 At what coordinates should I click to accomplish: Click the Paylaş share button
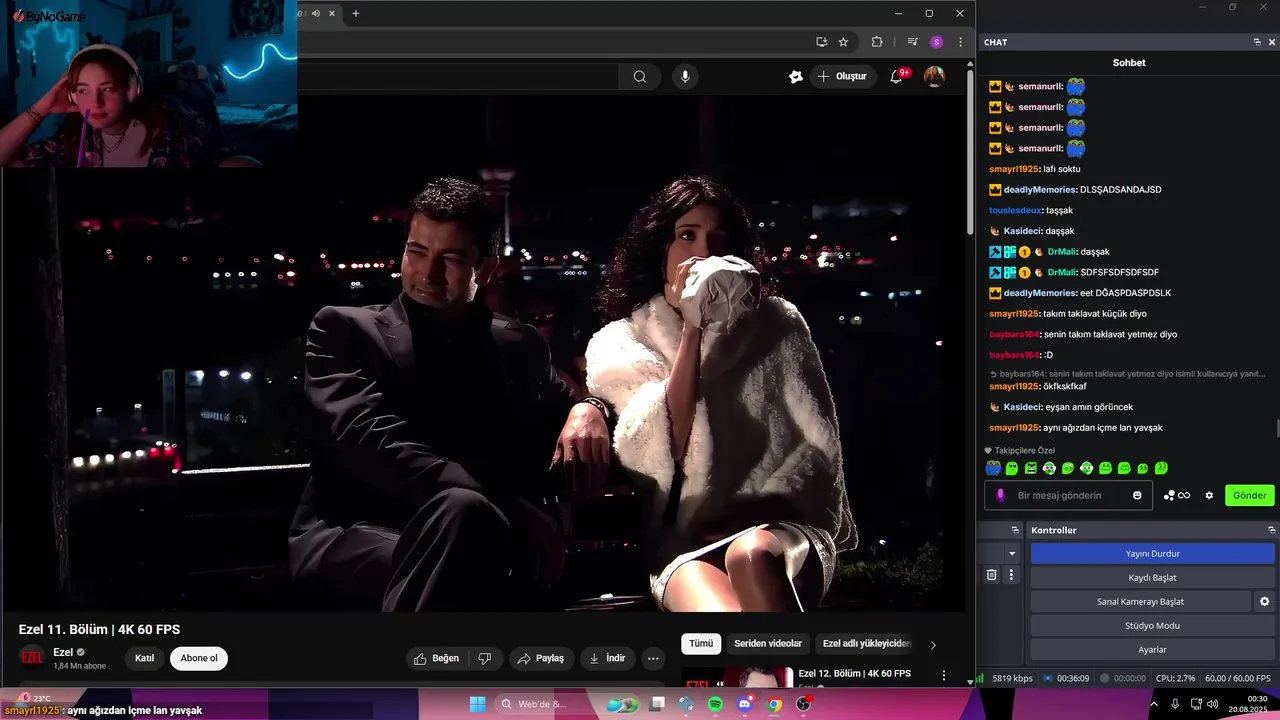click(541, 658)
